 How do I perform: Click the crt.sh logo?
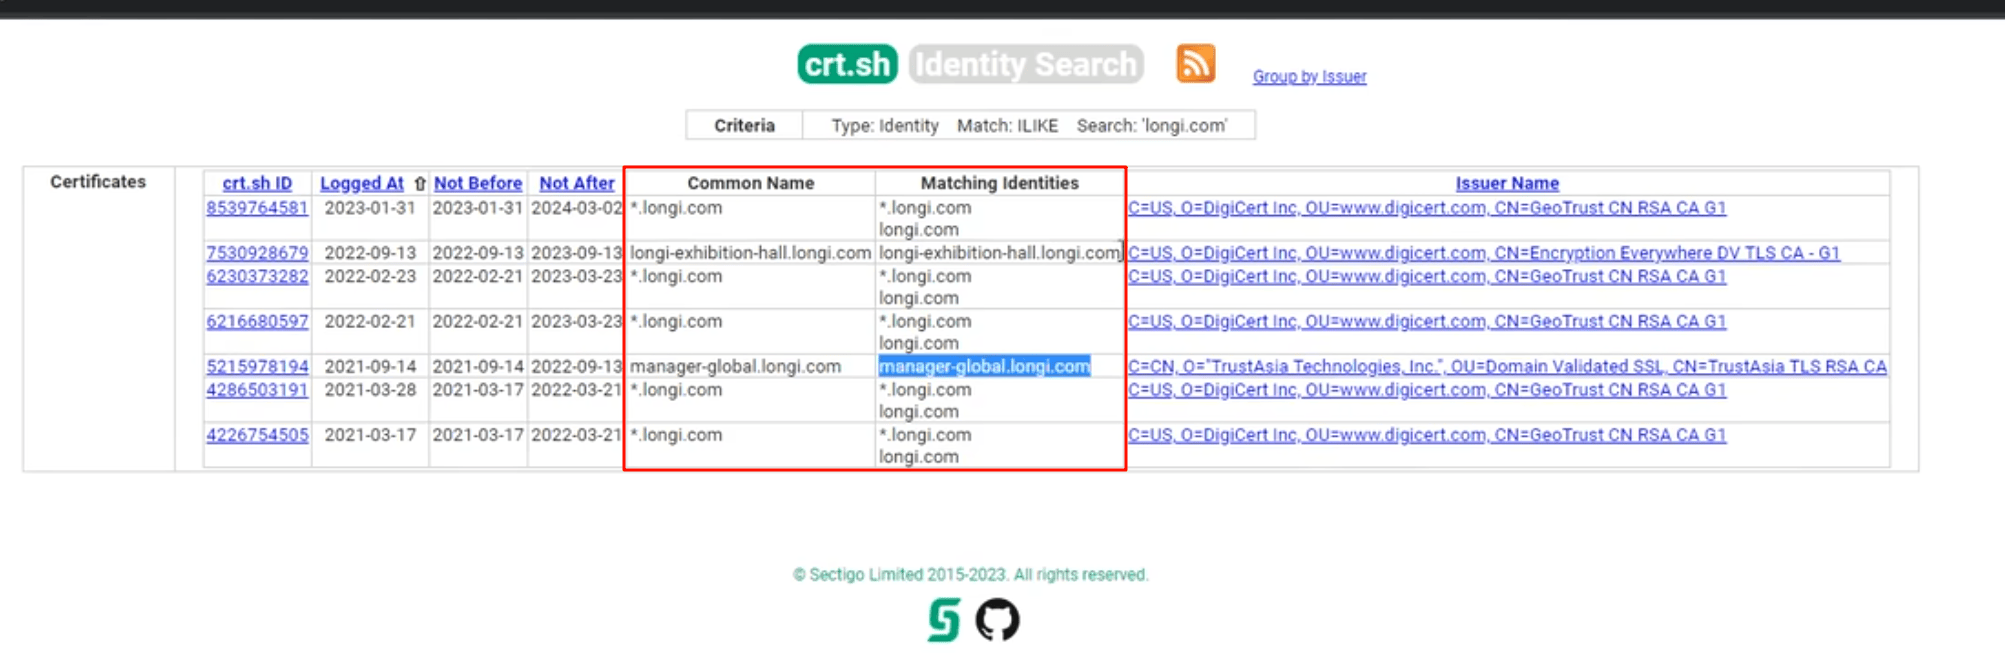point(847,64)
